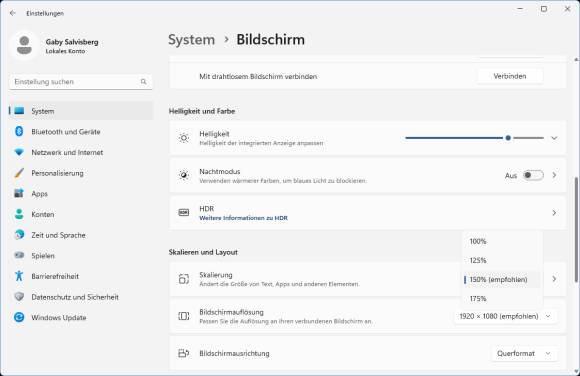The image size is (580, 376).
Task: Turn on the Nachtmodus switch
Action: click(x=533, y=175)
